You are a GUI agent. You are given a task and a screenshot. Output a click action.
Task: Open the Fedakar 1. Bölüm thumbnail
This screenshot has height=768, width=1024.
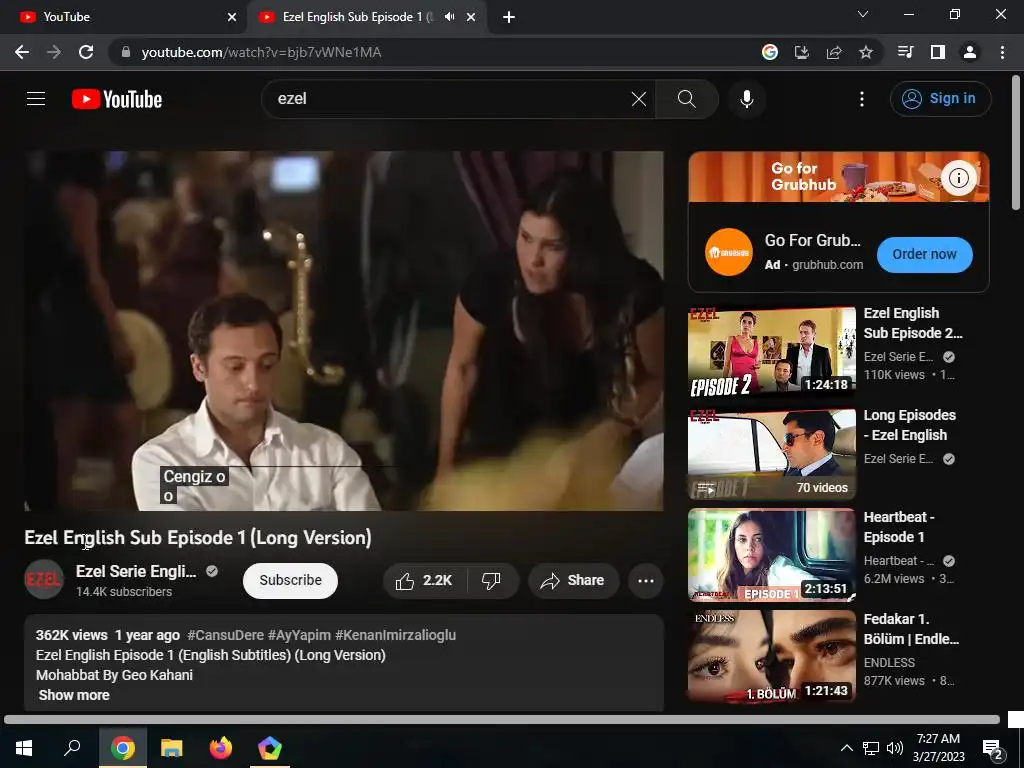pyautogui.click(x=772, y=656)
